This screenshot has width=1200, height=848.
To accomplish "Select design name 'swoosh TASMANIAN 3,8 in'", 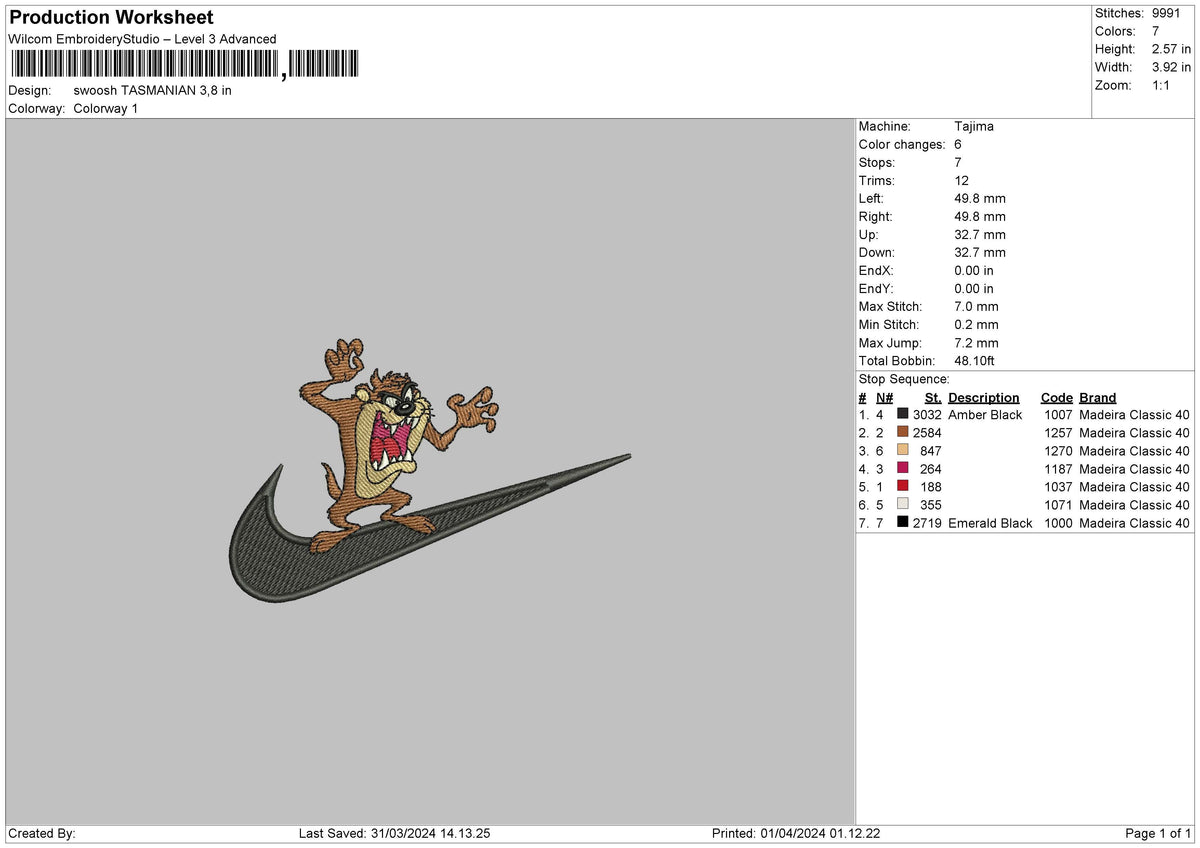I will [x=152, y=91].
